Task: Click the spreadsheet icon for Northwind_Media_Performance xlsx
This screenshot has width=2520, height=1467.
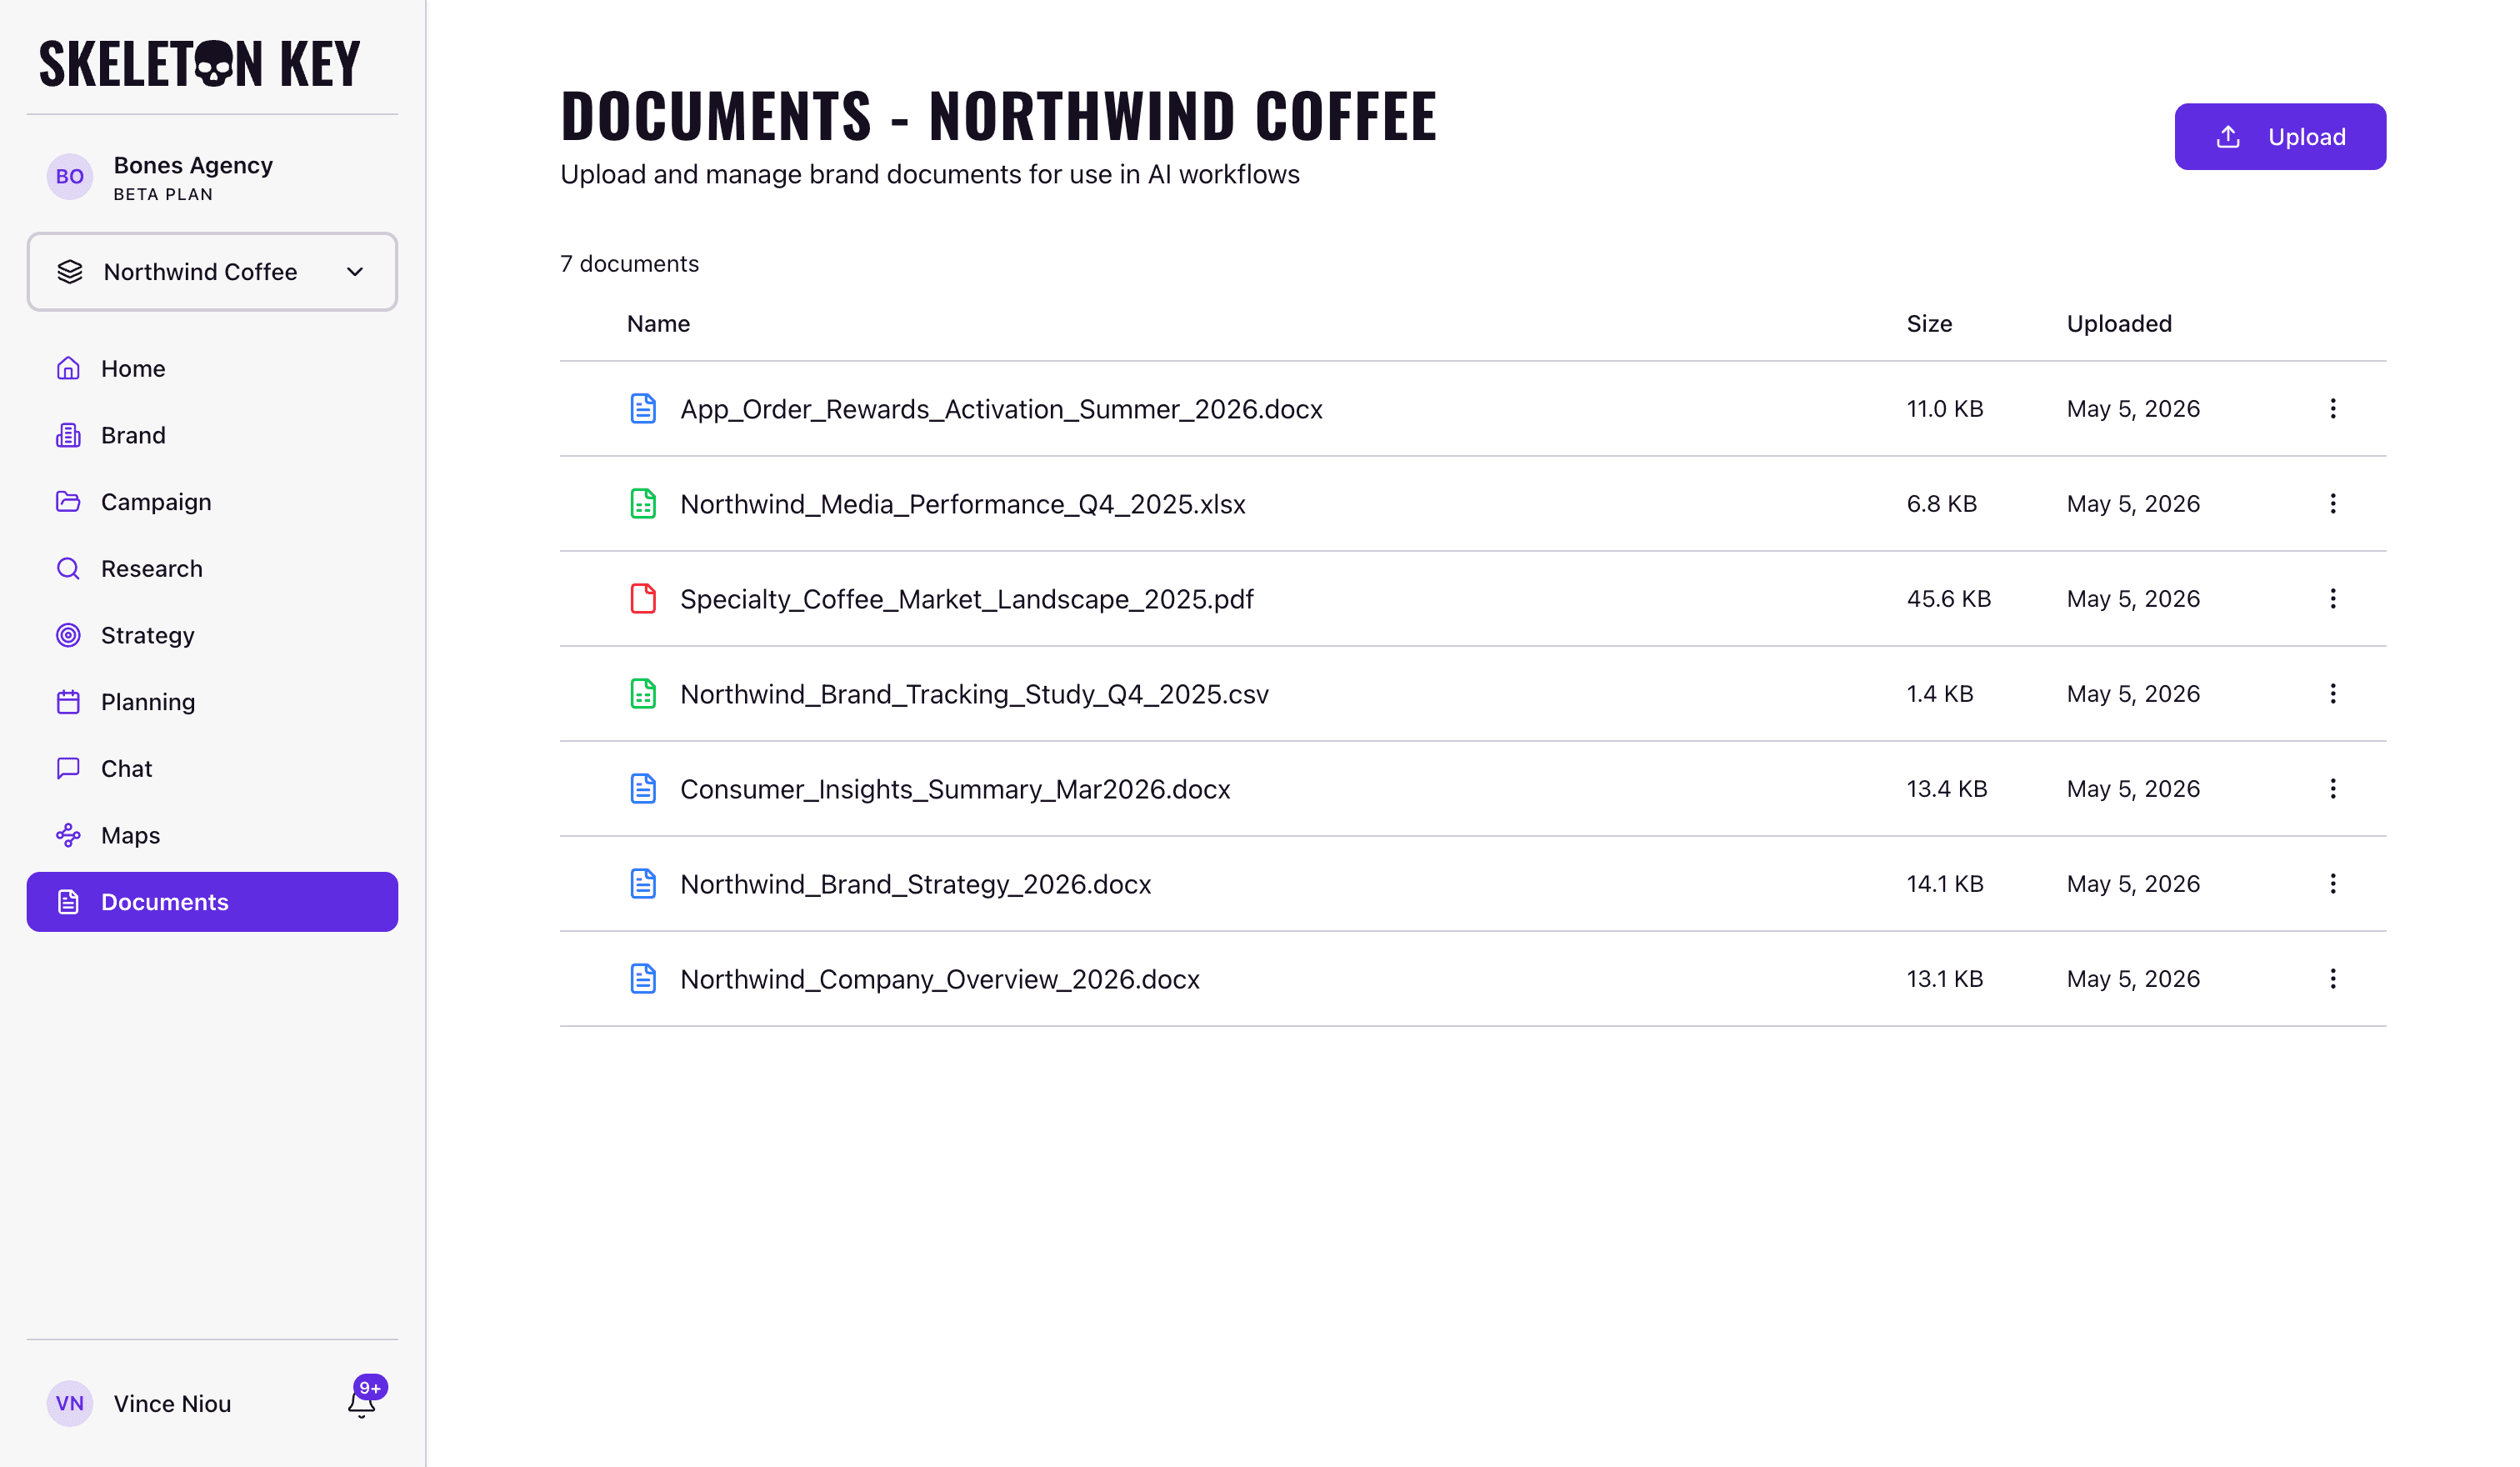Action: tap(643, 504)
